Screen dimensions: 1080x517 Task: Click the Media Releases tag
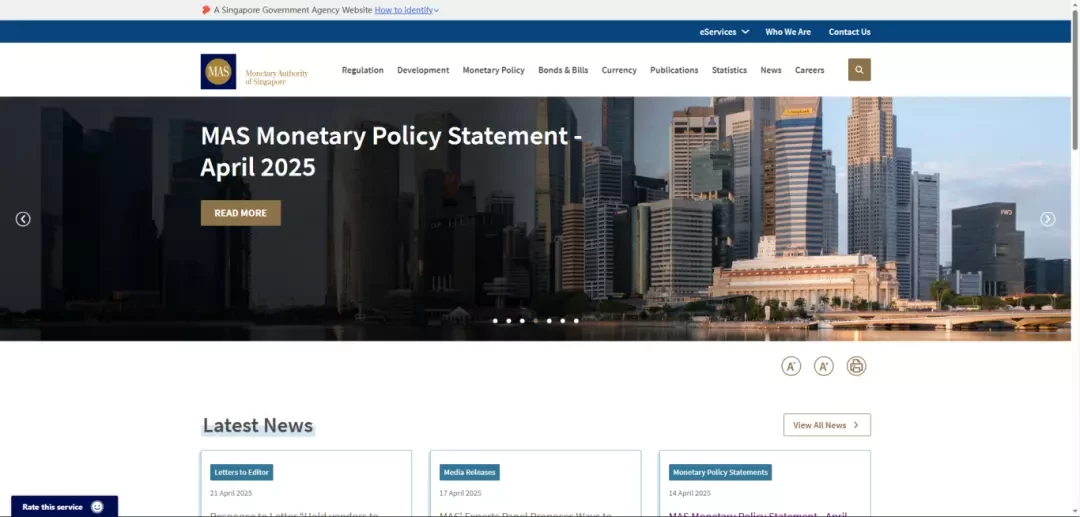[x=470, y=472]
